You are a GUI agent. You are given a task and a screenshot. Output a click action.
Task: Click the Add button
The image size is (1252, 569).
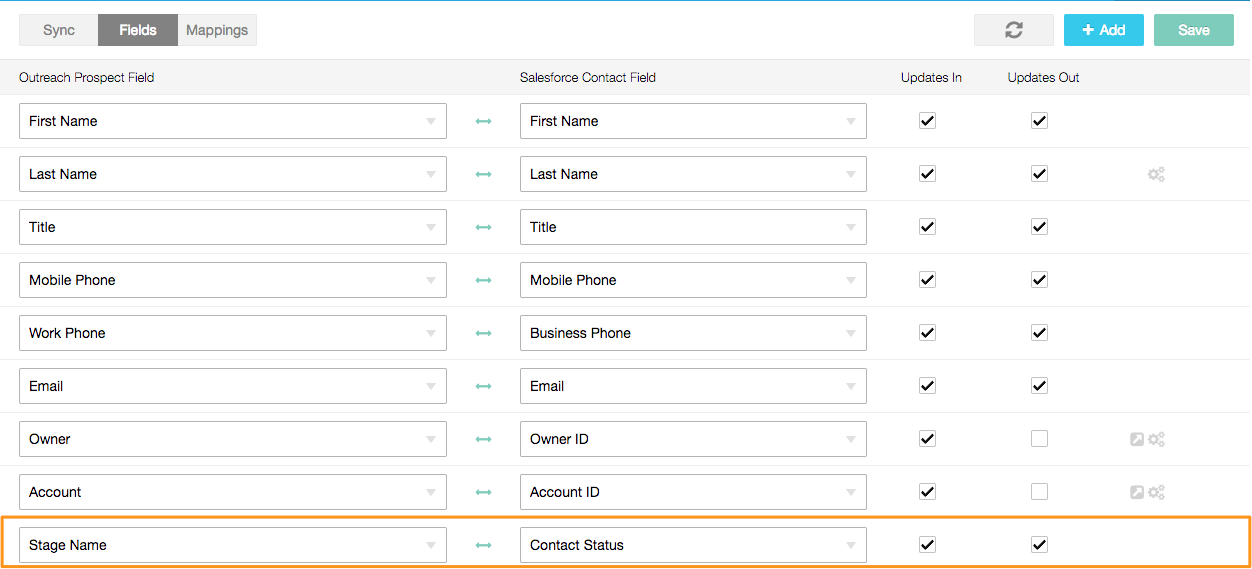tap(1104, 30)
